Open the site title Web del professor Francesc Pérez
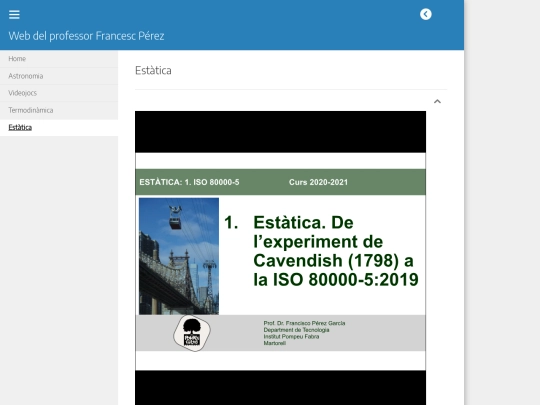This screenshot has width=540, height=405. click(86, 36)
